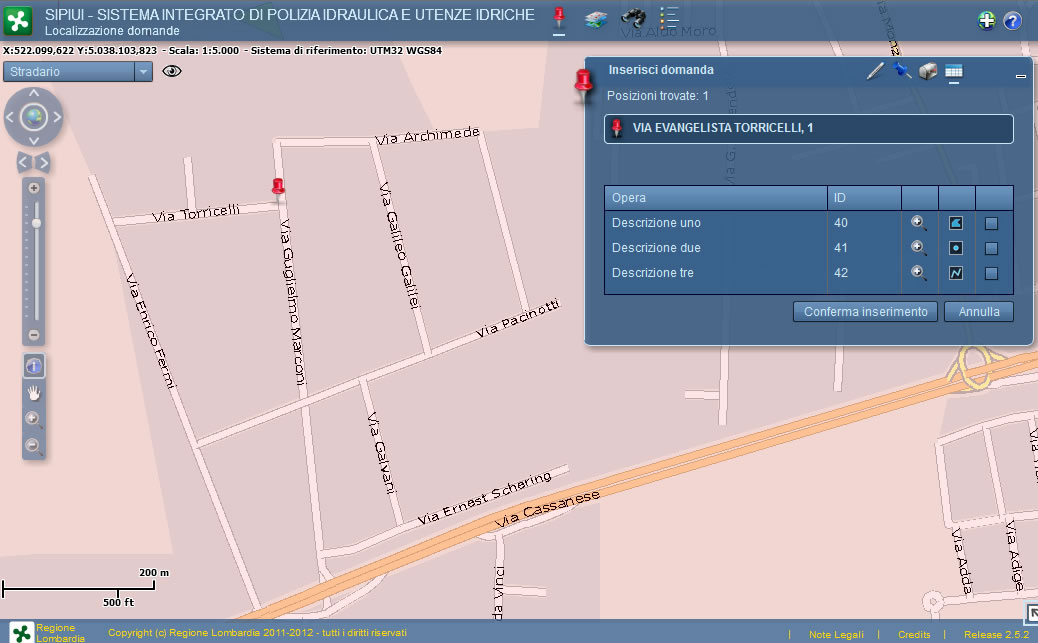Minimize the Inserisci domanda panel

pyautogui.click(x=1020, y=77)
